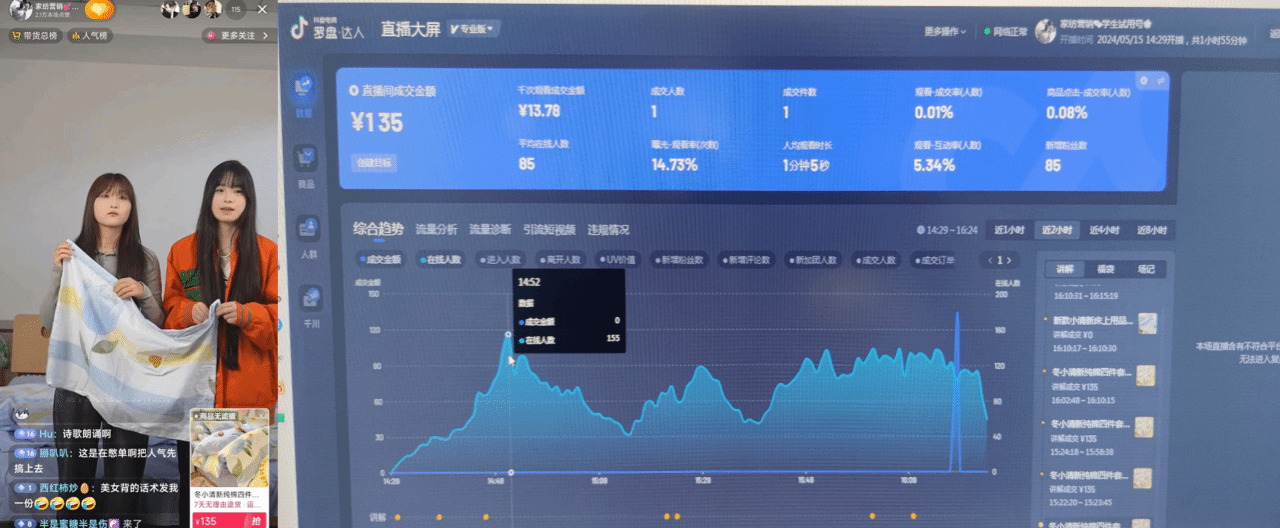
Task: Toggle the 在线人数 chart series
Action: point(441,260)
